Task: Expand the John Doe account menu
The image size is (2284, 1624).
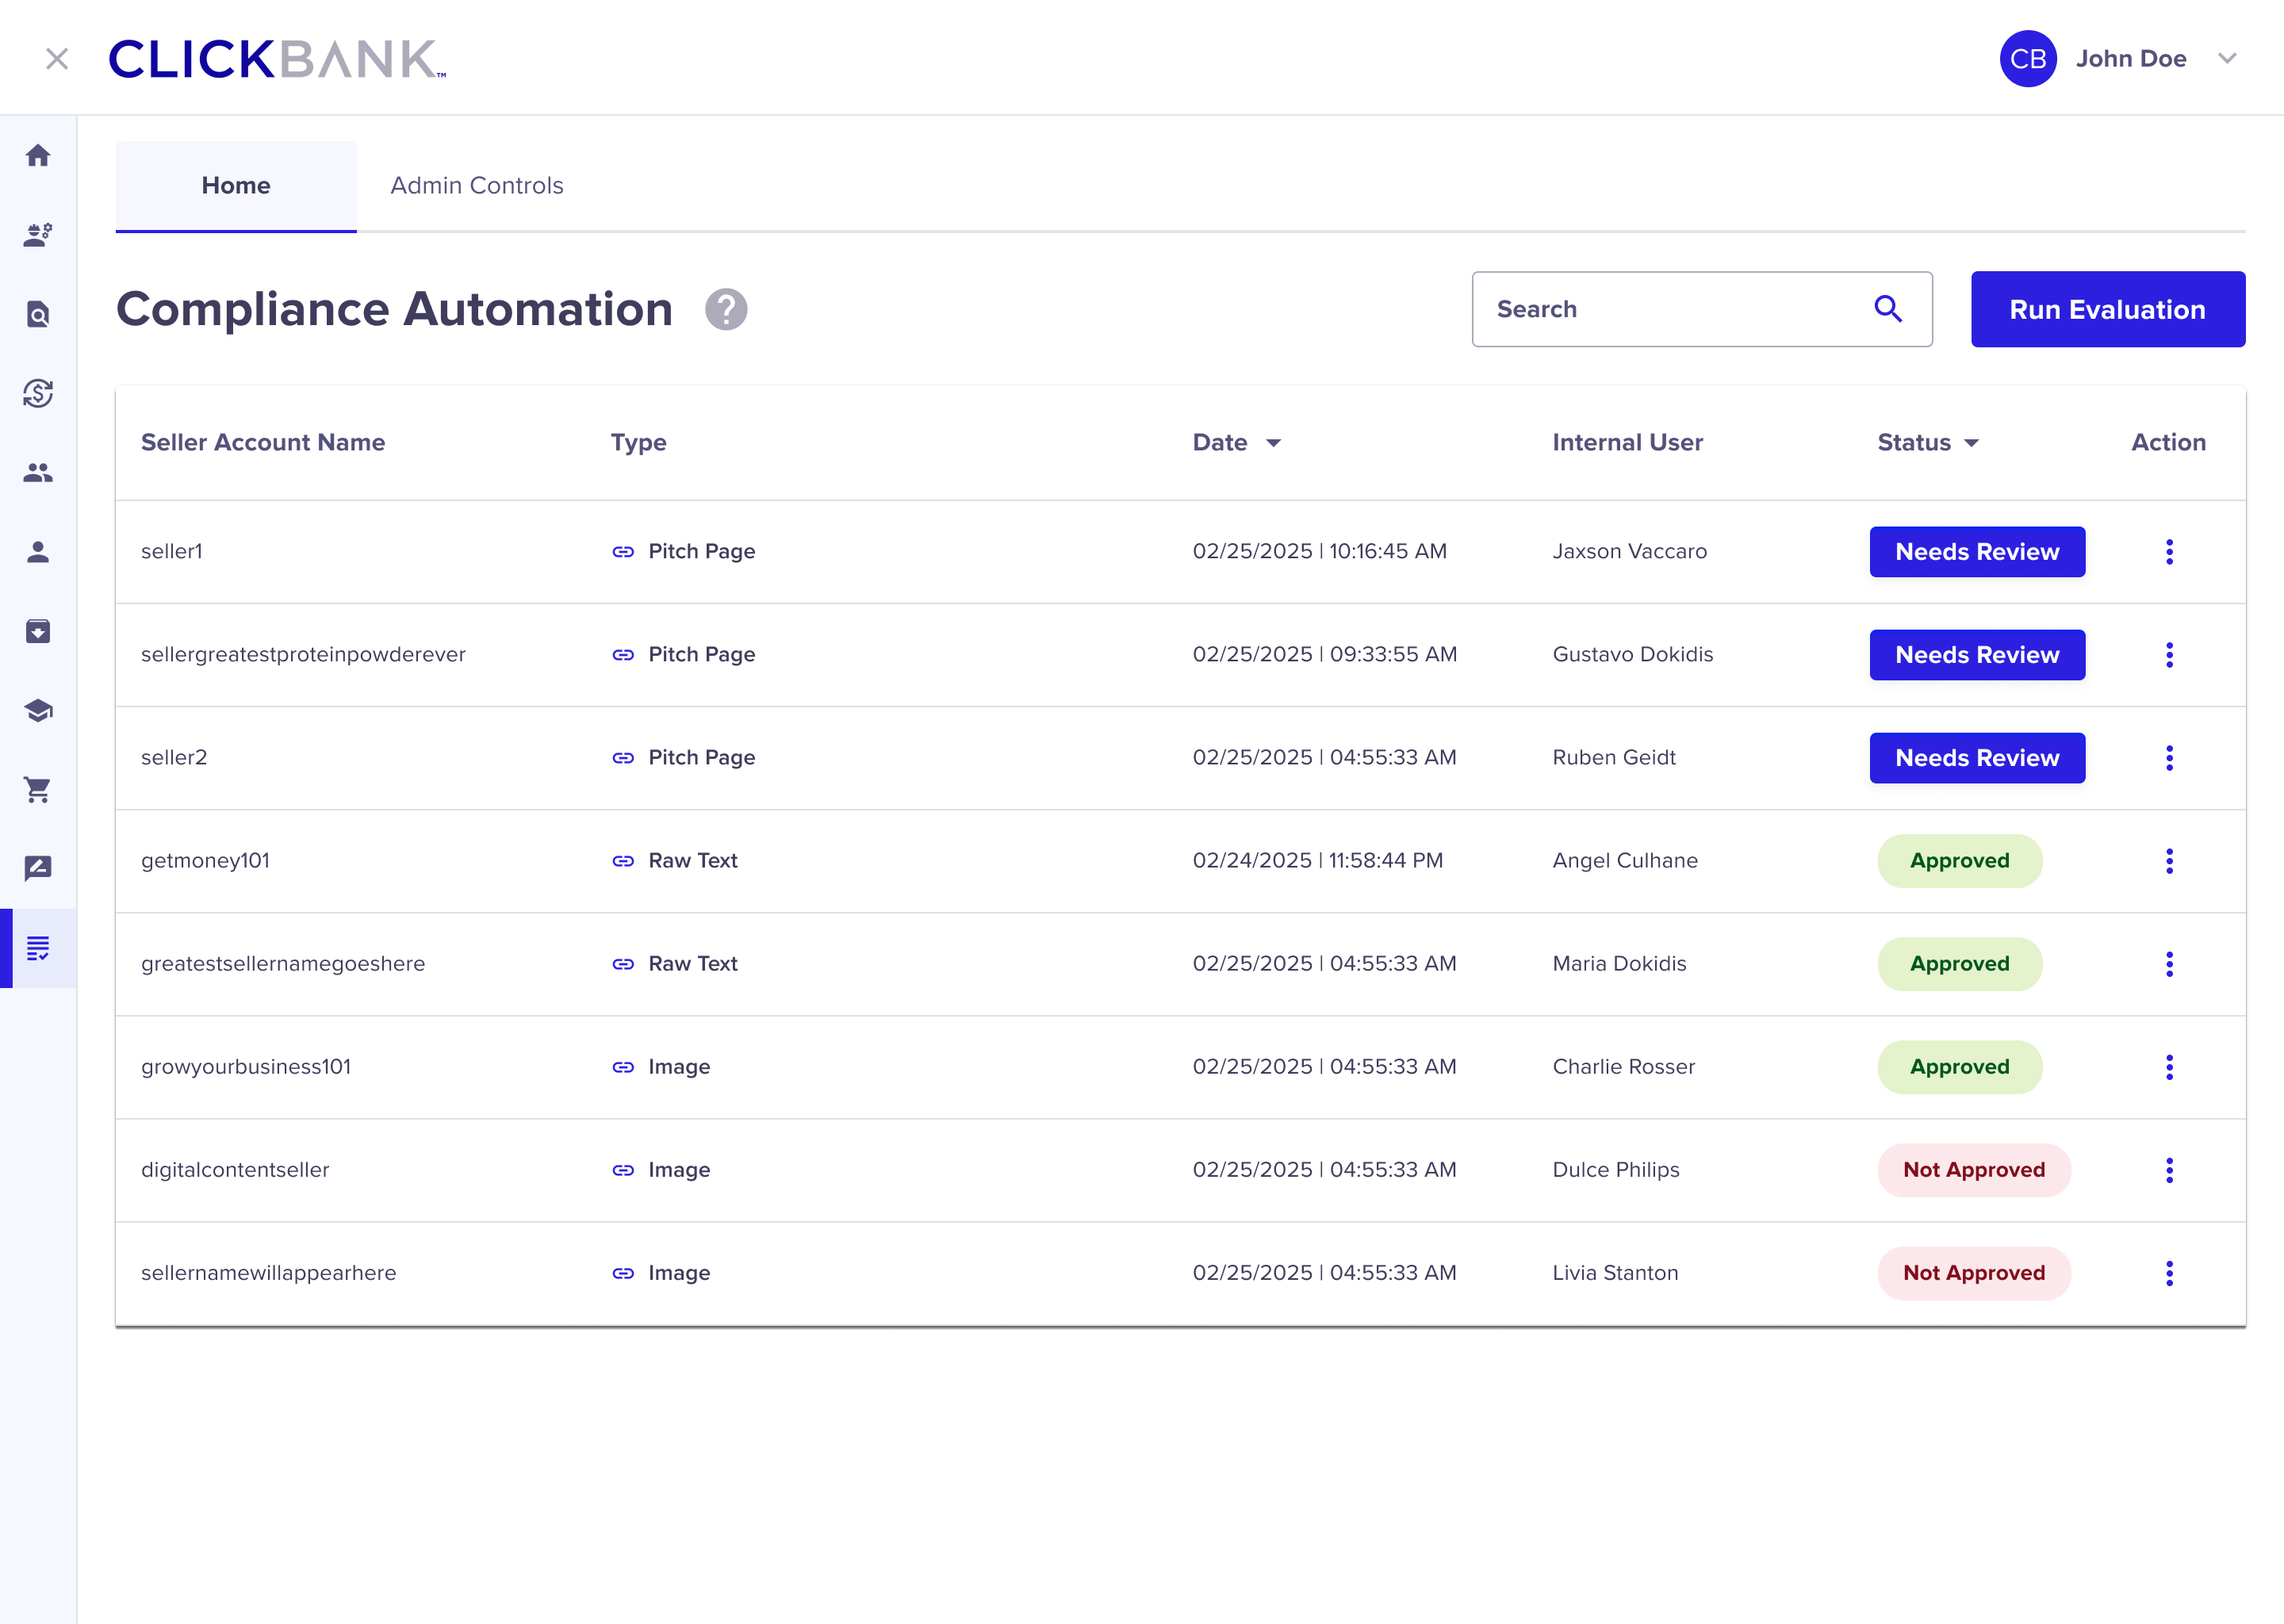Action: (x=2226, y=59)
